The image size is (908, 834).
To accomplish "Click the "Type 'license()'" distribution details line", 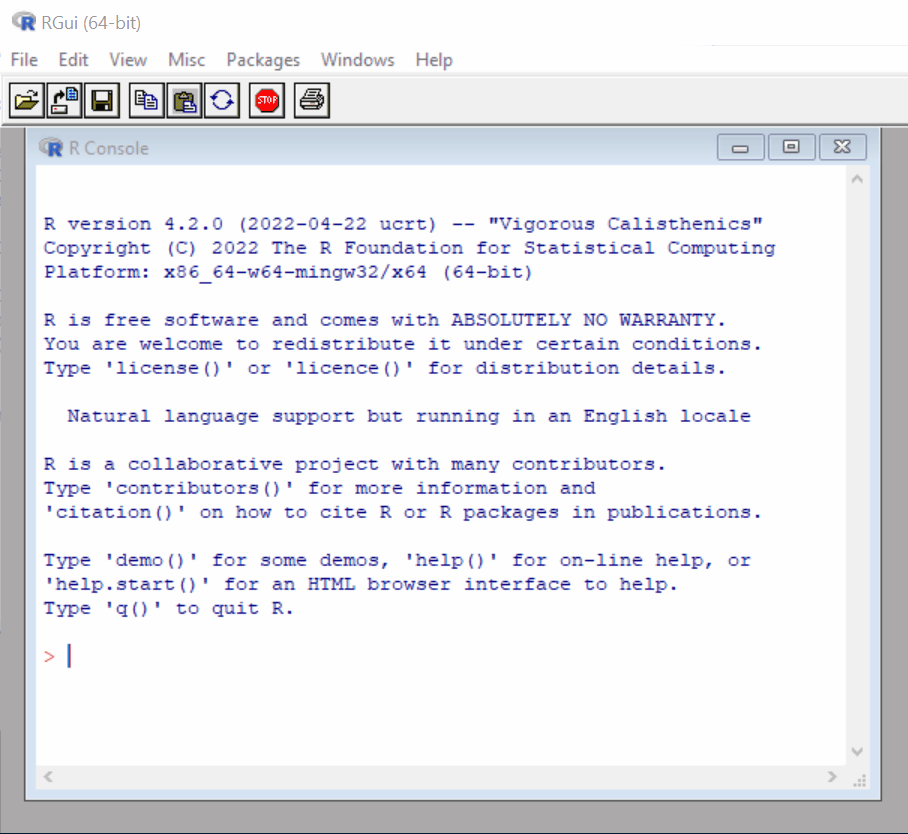I will point(385,368).
